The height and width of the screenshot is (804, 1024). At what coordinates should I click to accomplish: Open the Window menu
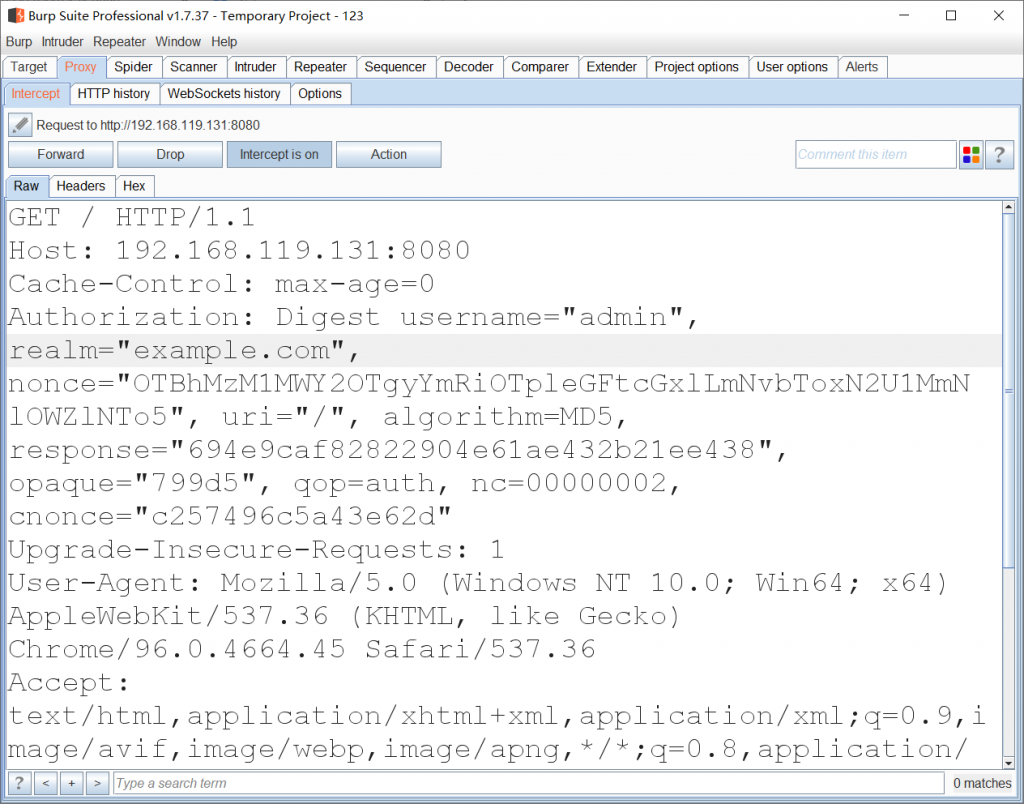[178, 42]
